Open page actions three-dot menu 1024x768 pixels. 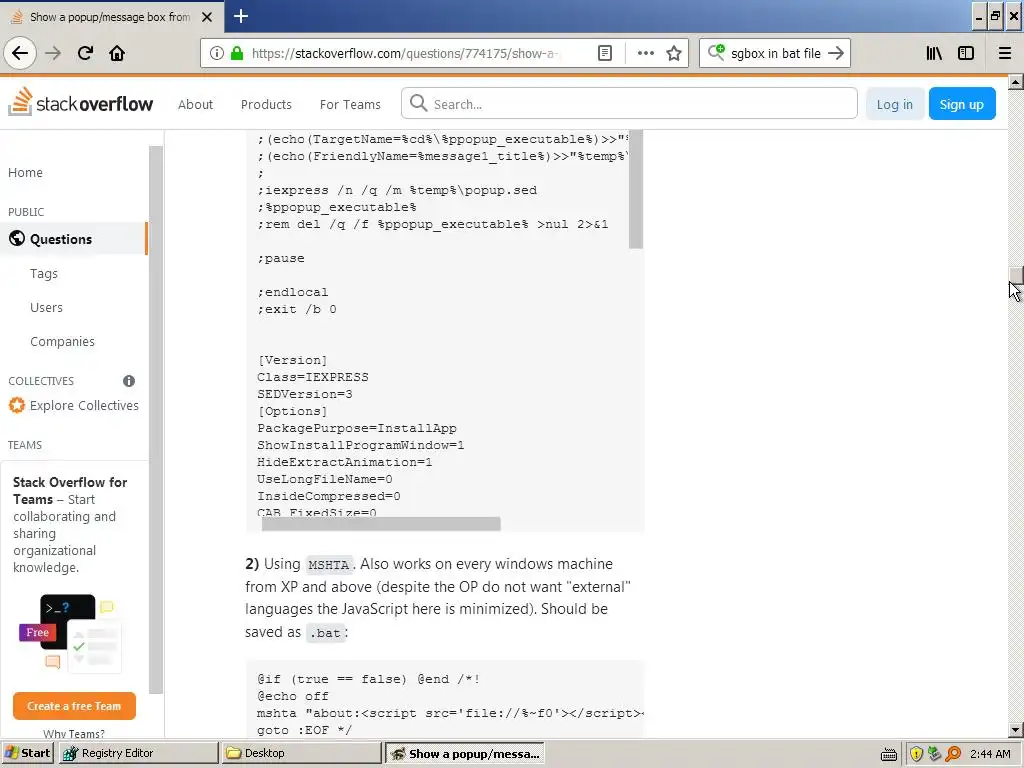coord(645,53)
